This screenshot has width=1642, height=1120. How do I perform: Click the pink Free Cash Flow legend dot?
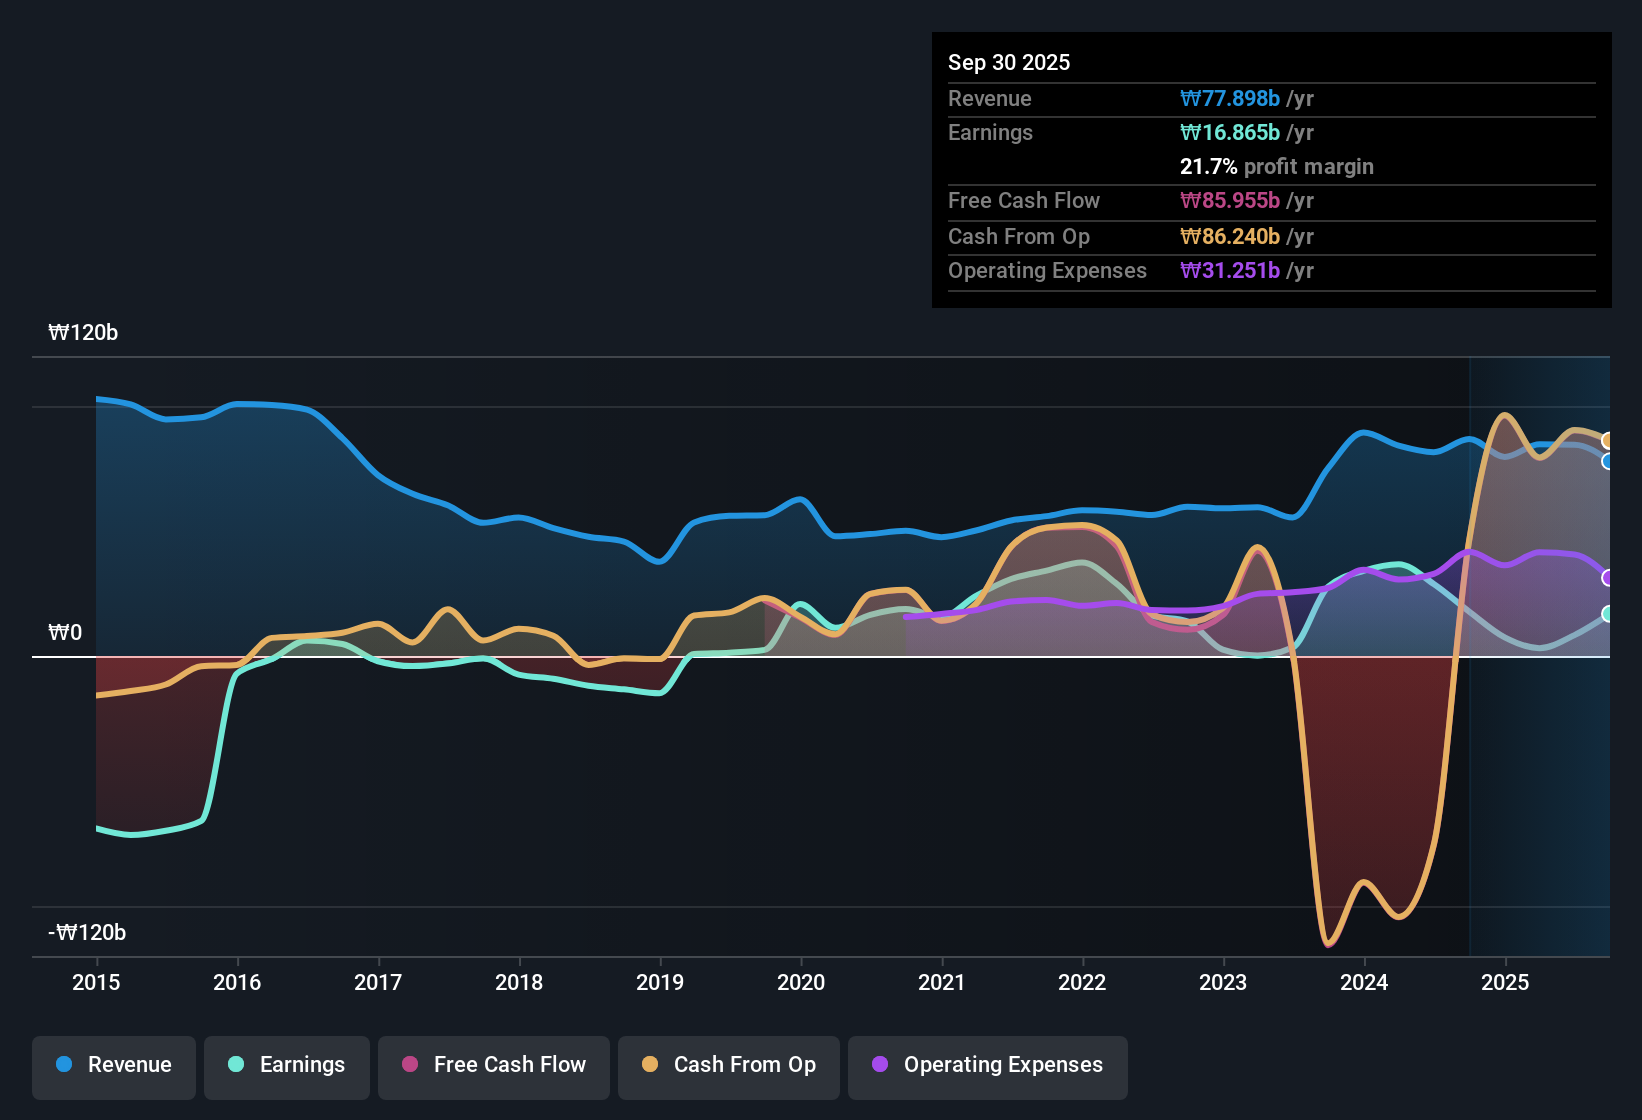(410, 1066)
